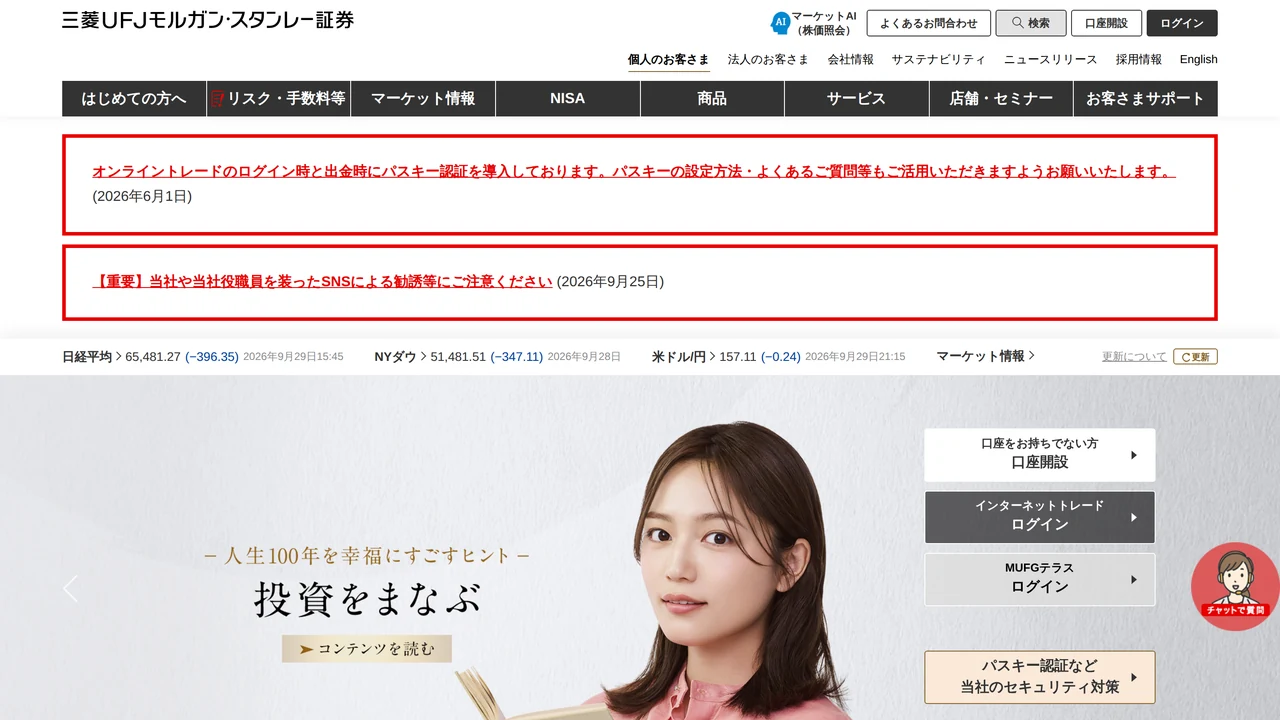
Task: Open the はじめての方へ menu
Action: pyautogui.click(x=134, y=99)
